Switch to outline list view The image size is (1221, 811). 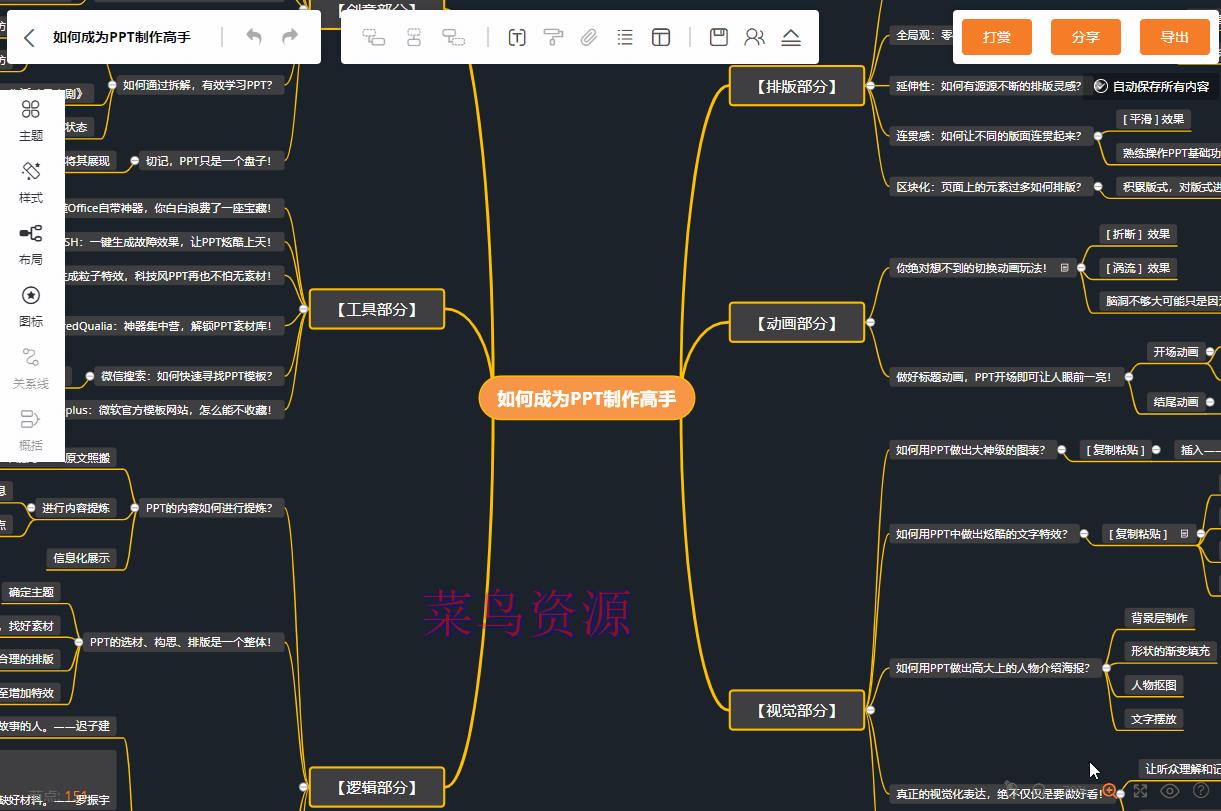[x=626, y=37]
